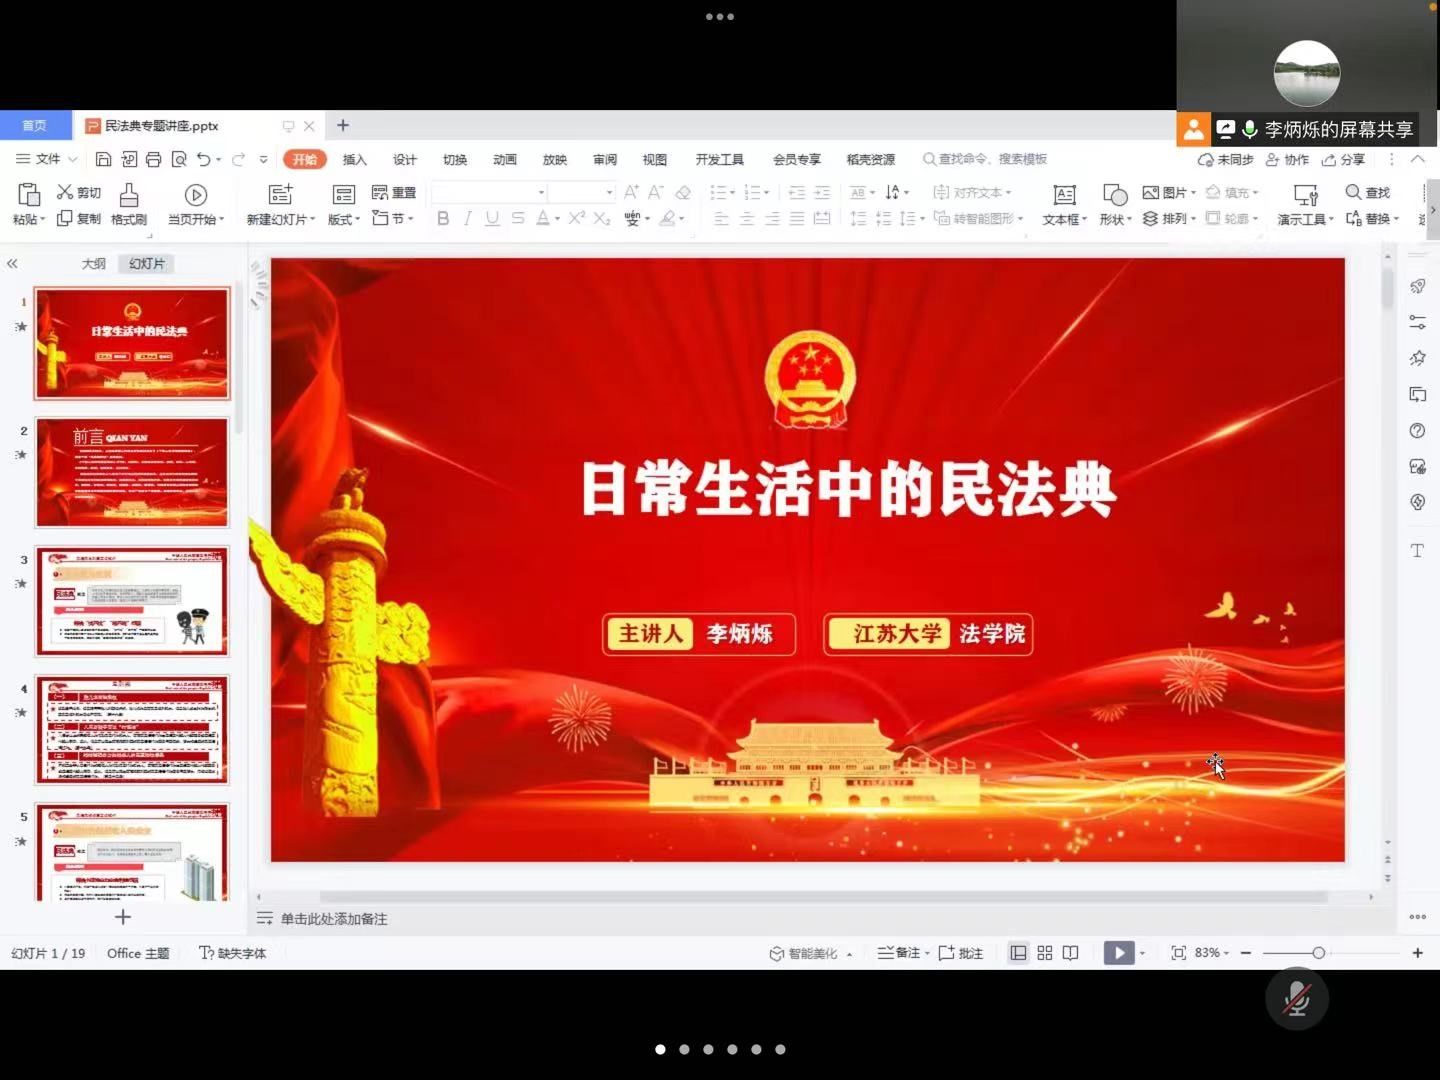Image resolution: width=1440 pixels, height=1080 pixels.
Task: Toggle Underline formatting
Action: point(492,218)
